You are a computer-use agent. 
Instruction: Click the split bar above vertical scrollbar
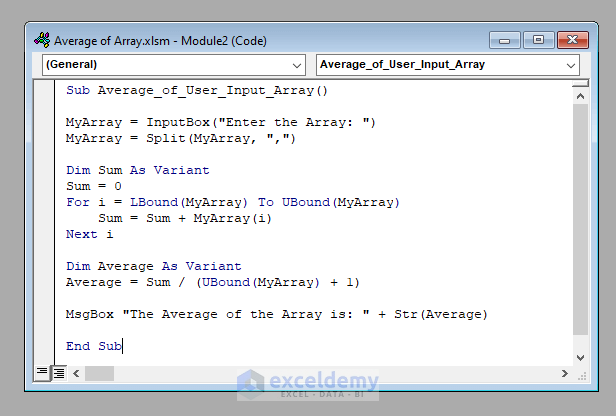pyautogui.click(x=580, y=84)
